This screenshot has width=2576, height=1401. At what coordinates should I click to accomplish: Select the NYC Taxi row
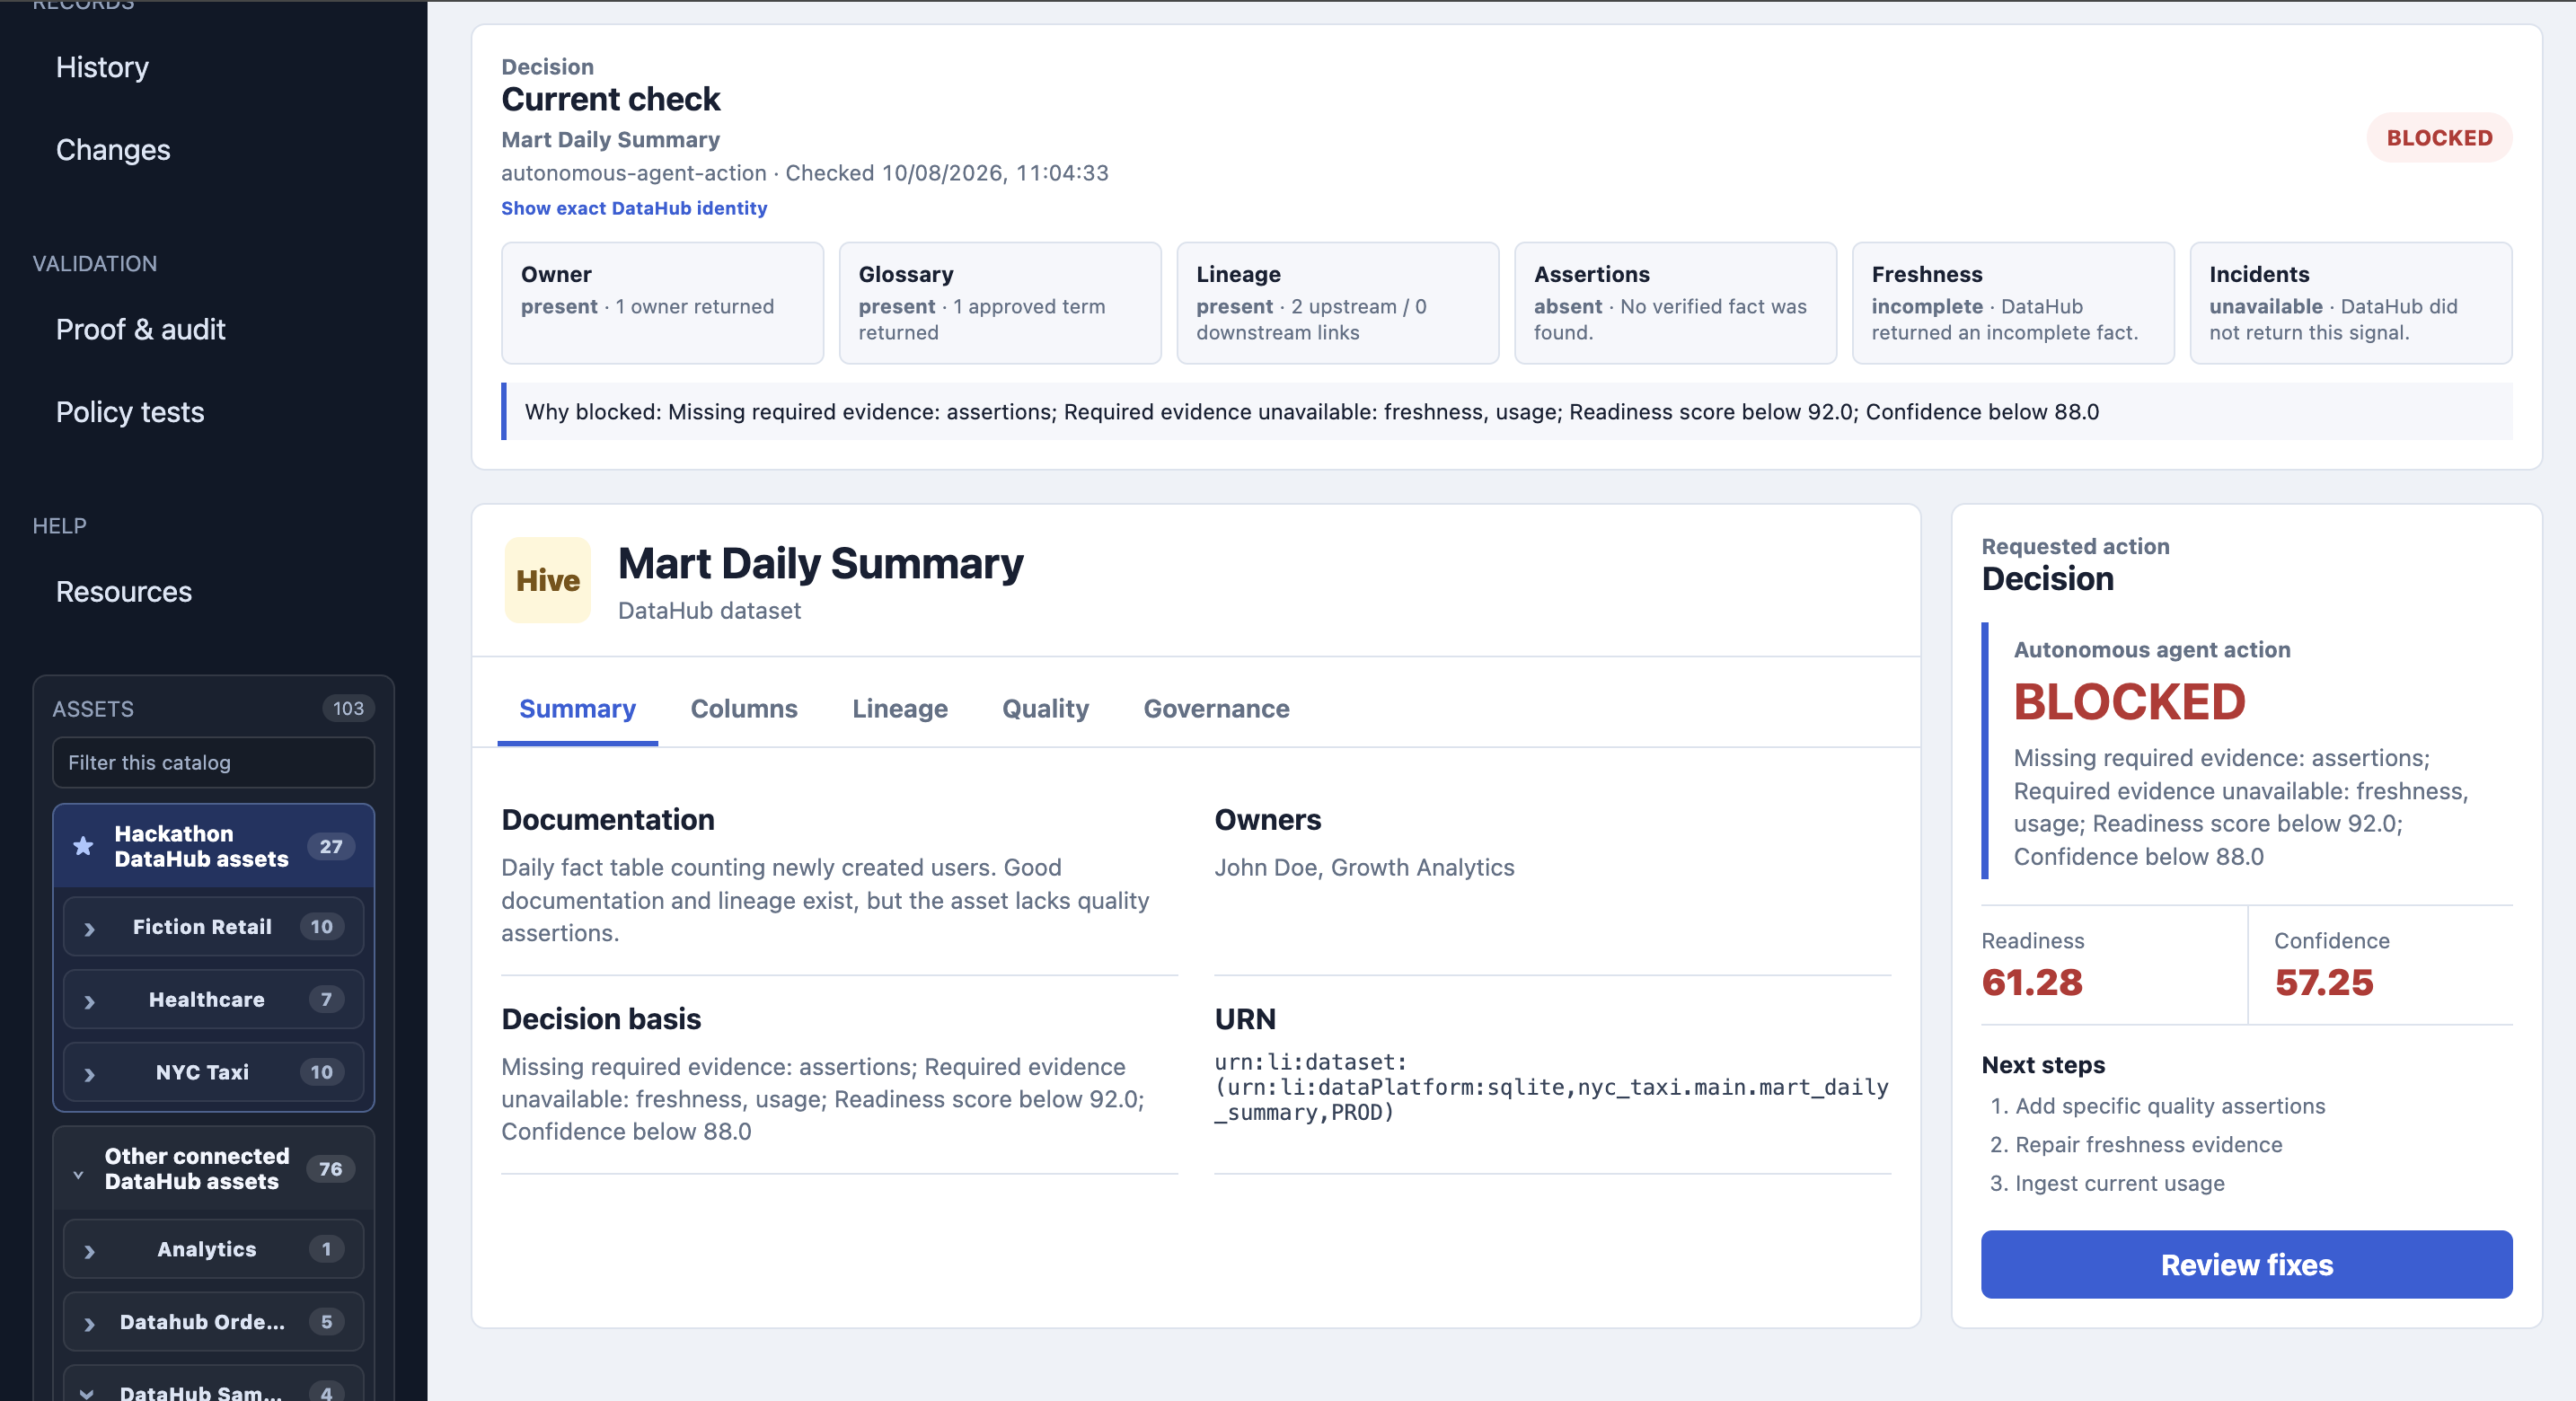pos(213,1072)
